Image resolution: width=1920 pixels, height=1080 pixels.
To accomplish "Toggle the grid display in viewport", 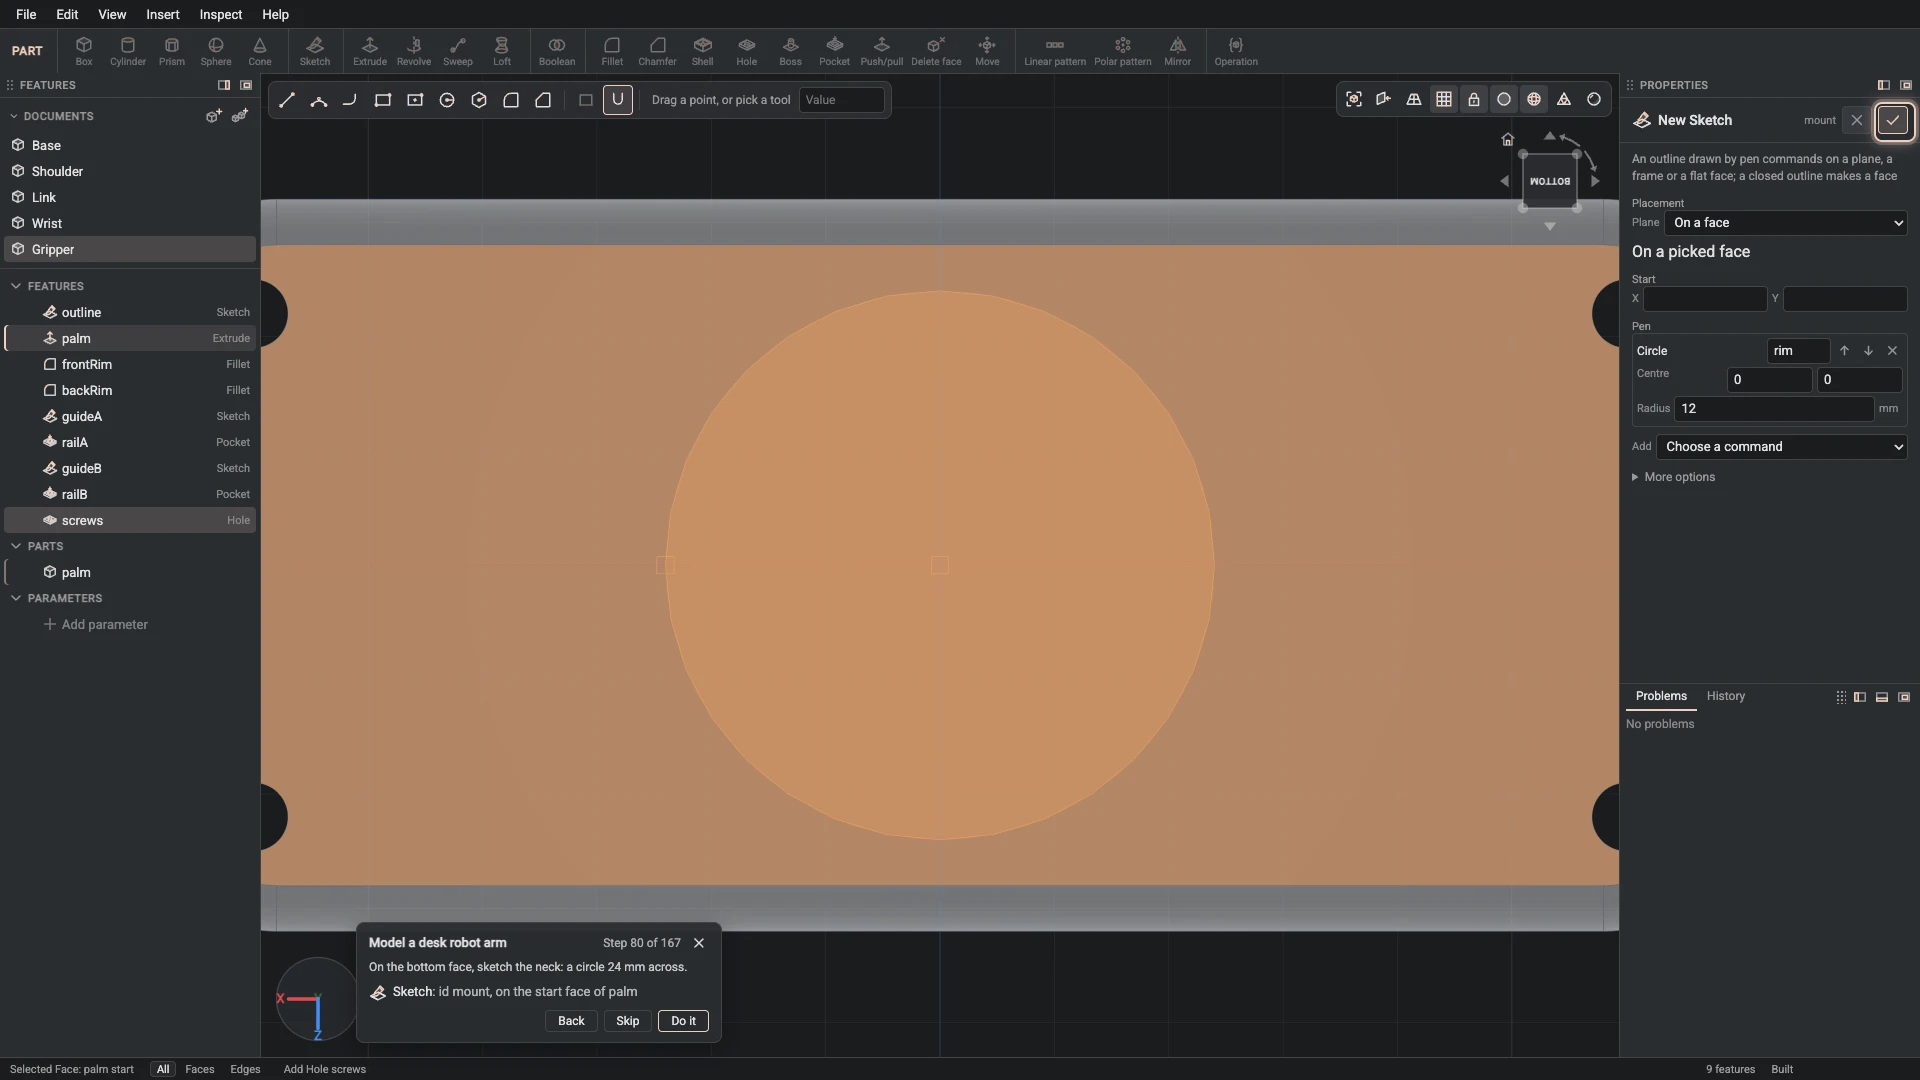I will click(1443, 99).
